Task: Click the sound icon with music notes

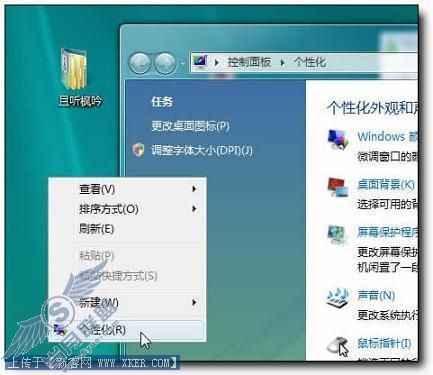Action: [338, 297]
